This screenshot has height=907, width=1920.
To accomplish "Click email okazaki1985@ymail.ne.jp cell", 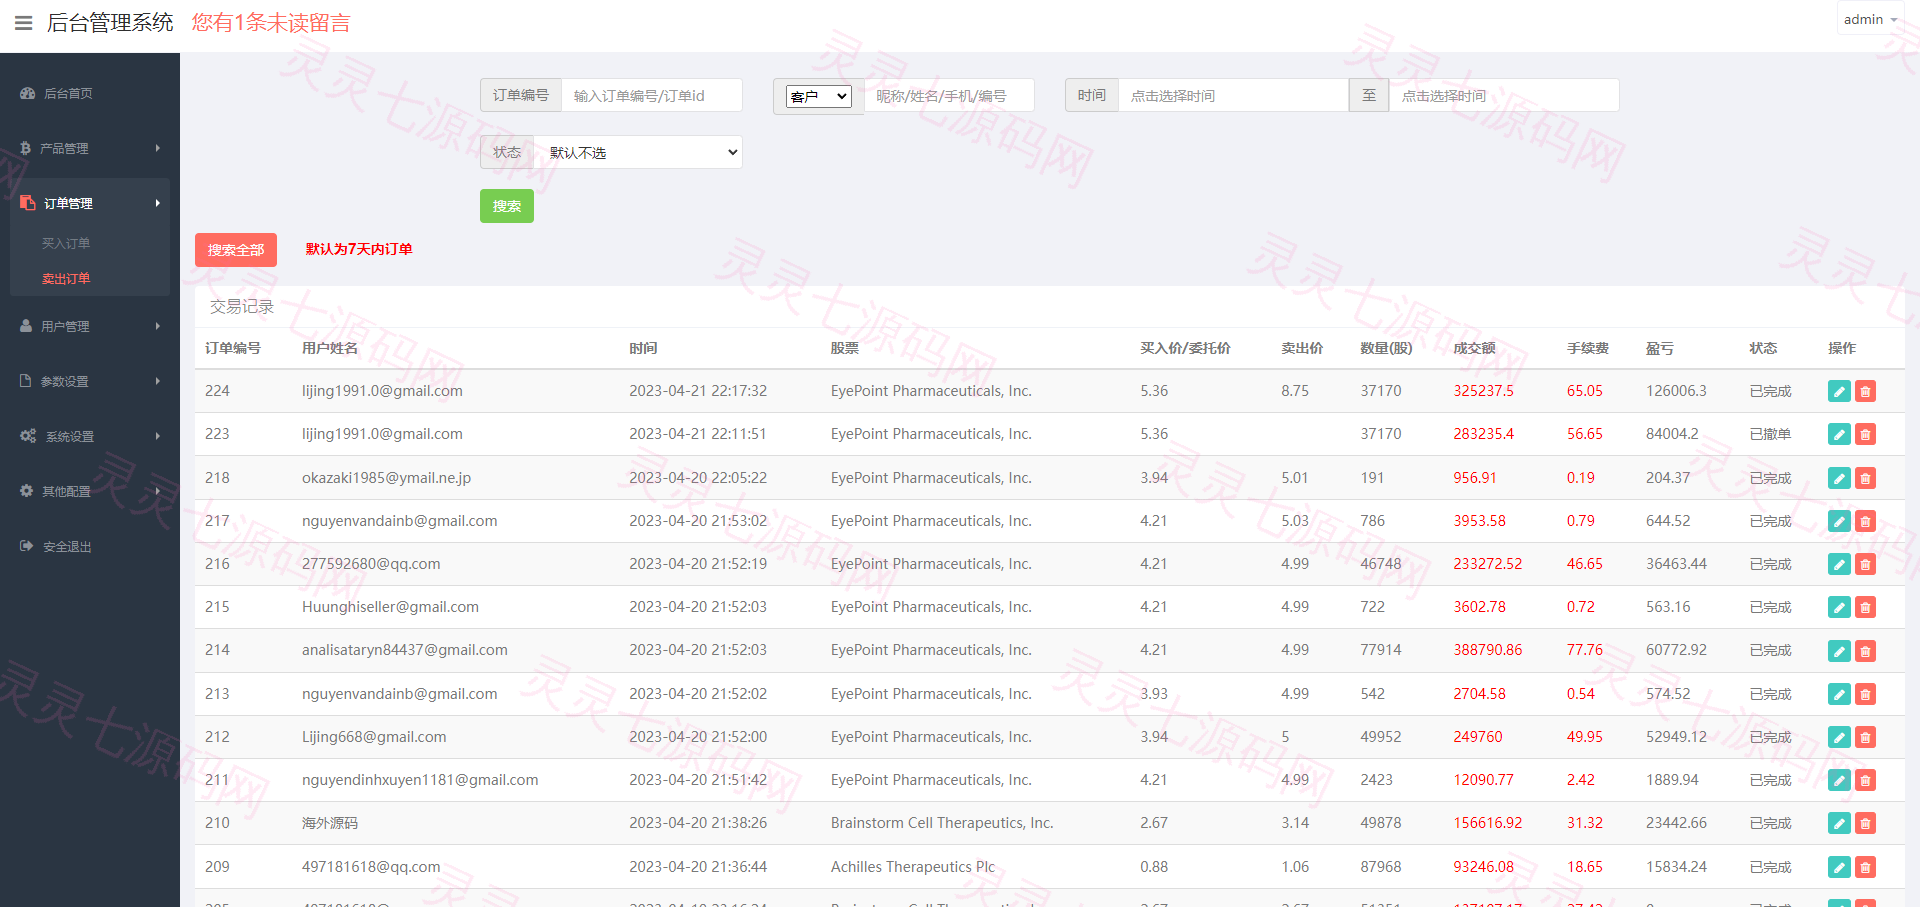I will pos(386,478).
